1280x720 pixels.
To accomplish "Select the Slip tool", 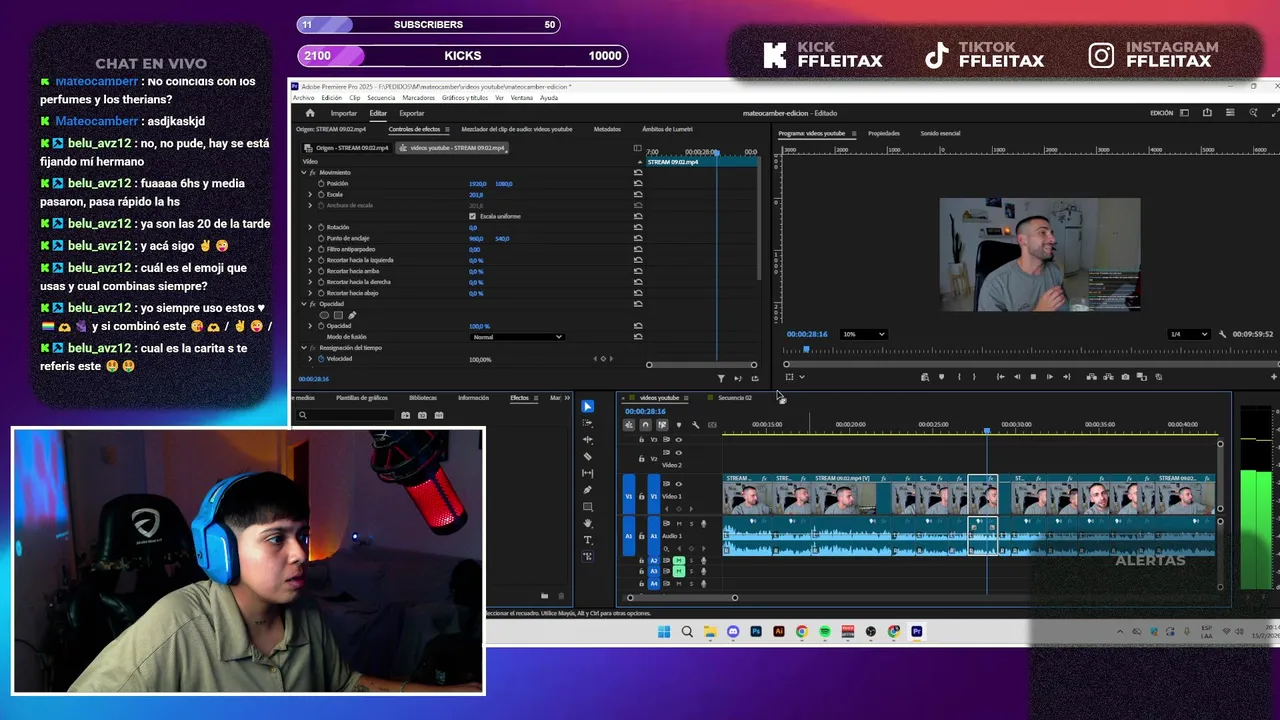I will point(587,473).
